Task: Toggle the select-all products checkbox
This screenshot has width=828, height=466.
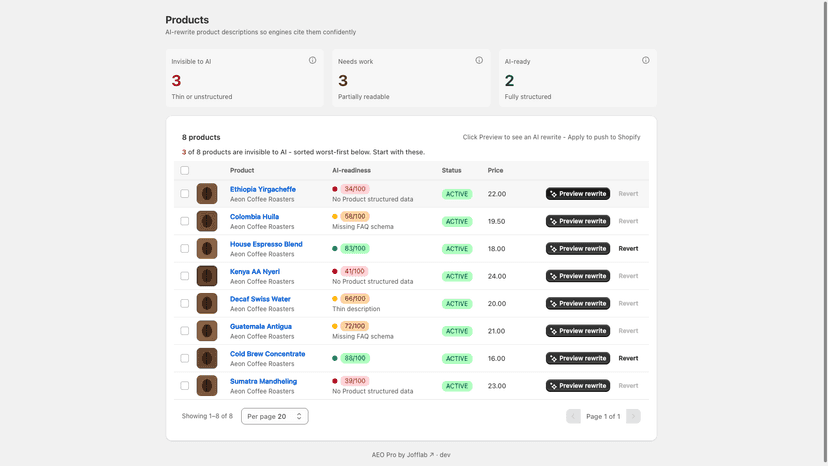Action: click(184, 170)
